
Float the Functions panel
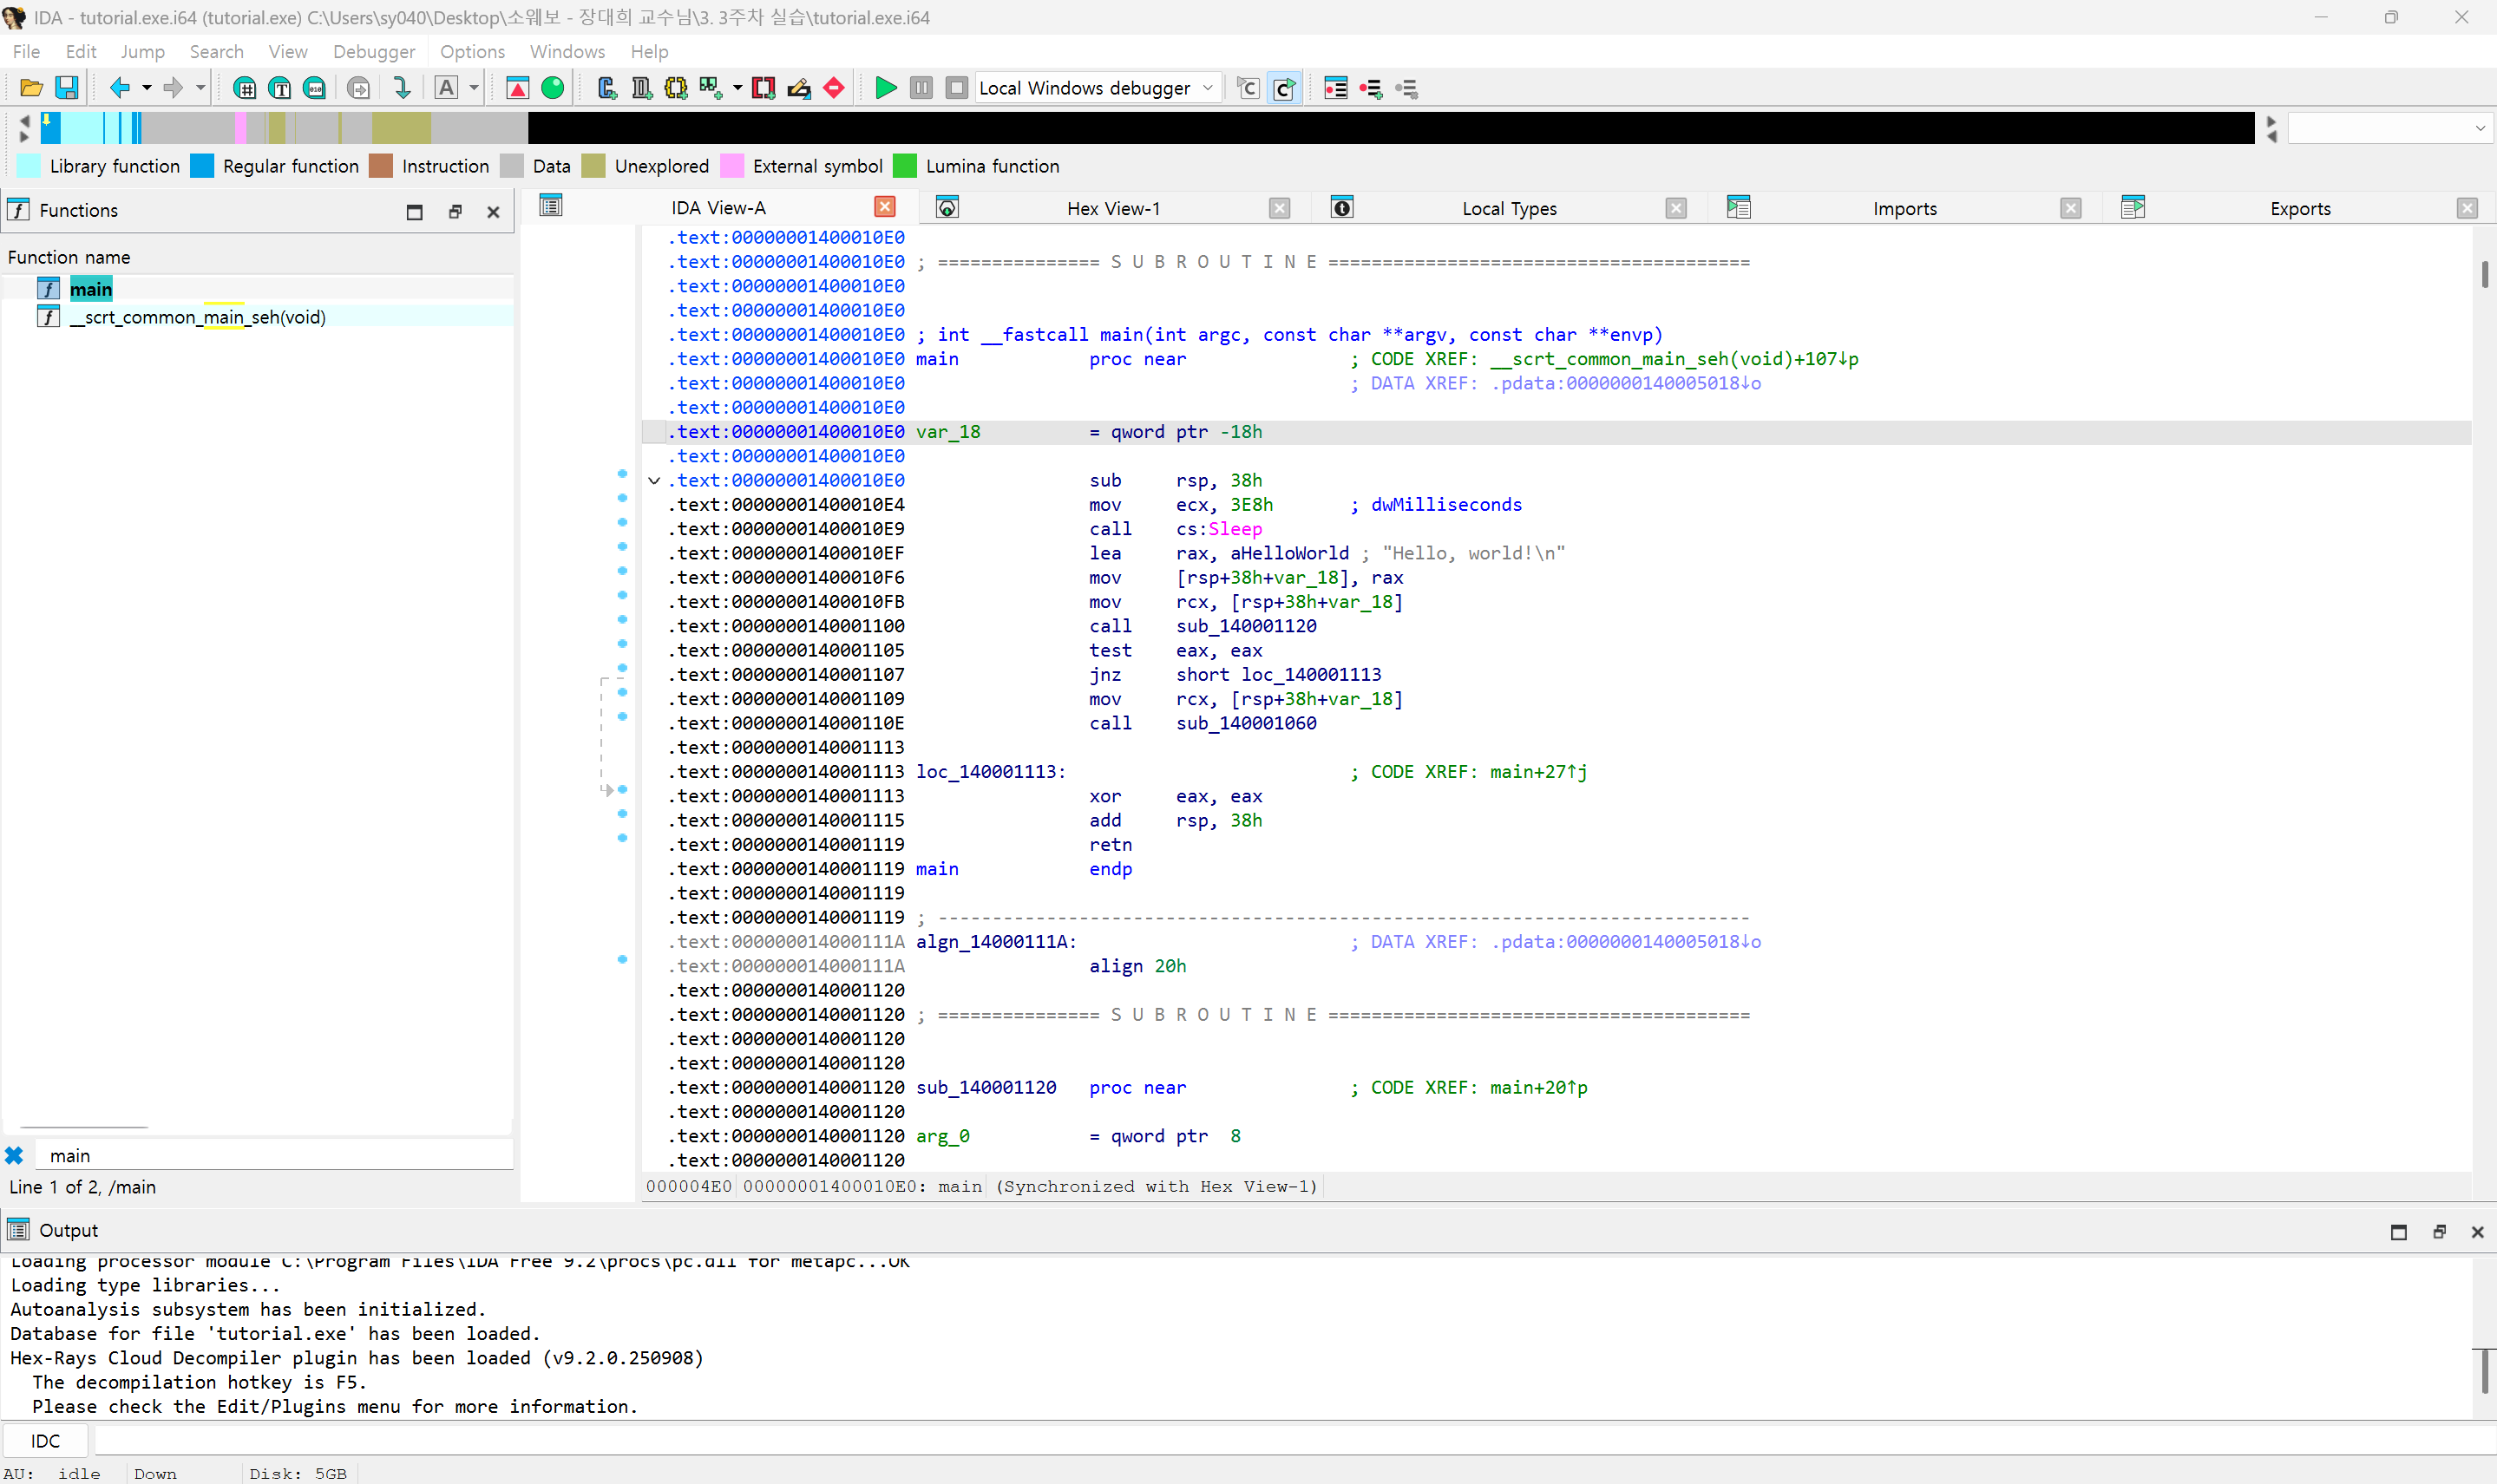(x=455, y=211)
